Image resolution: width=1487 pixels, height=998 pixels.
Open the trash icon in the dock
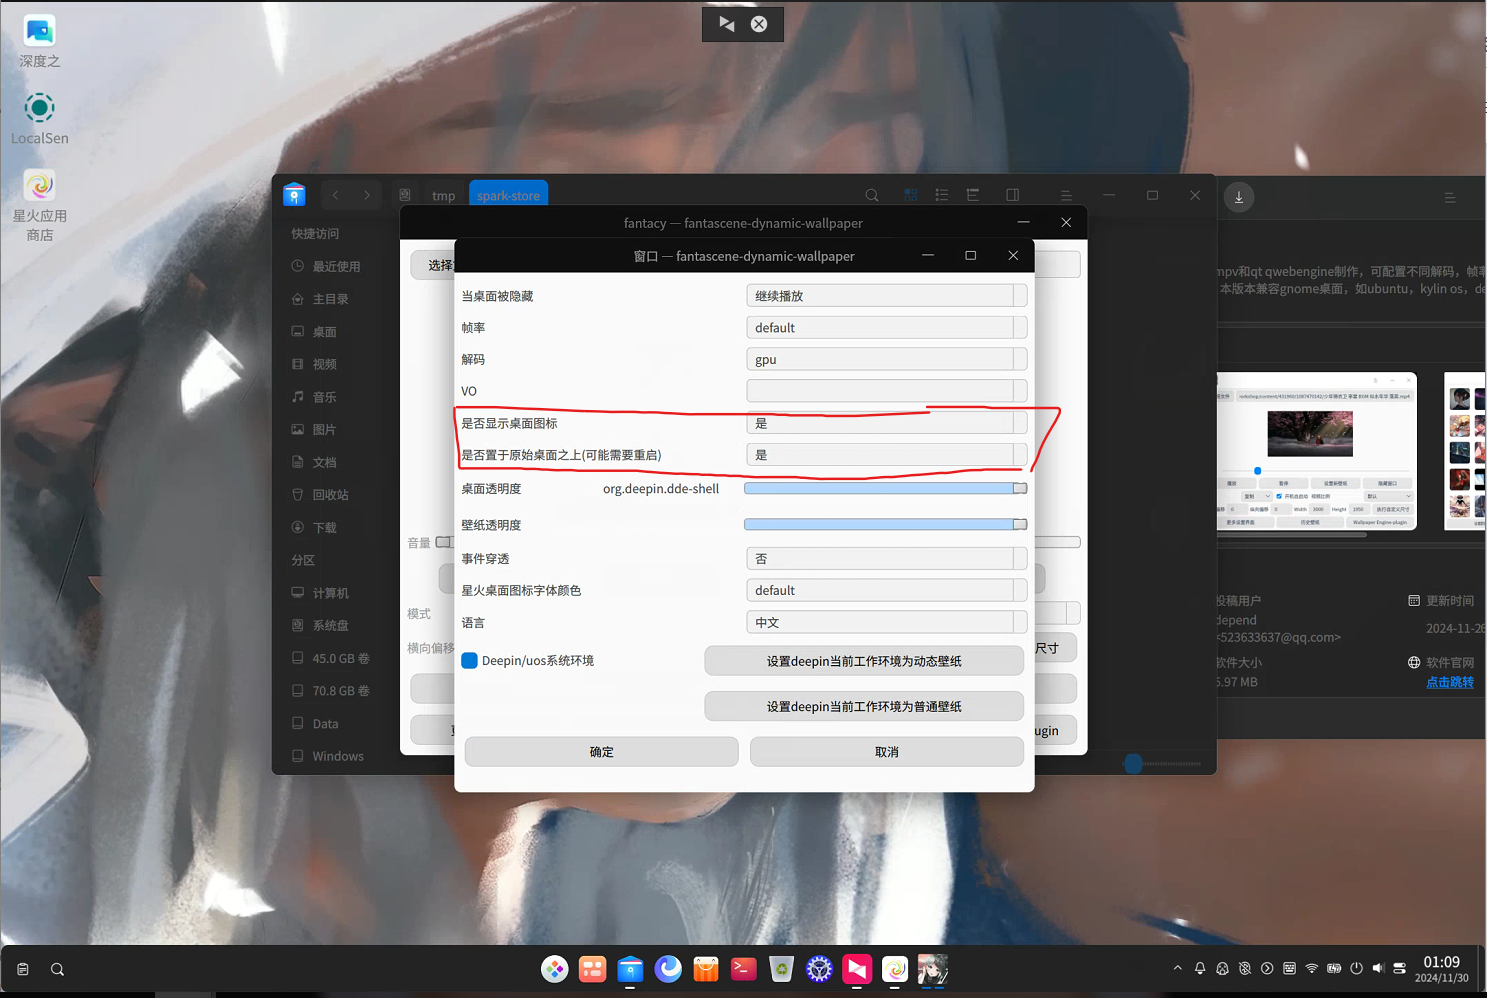(x=781, y=968)
